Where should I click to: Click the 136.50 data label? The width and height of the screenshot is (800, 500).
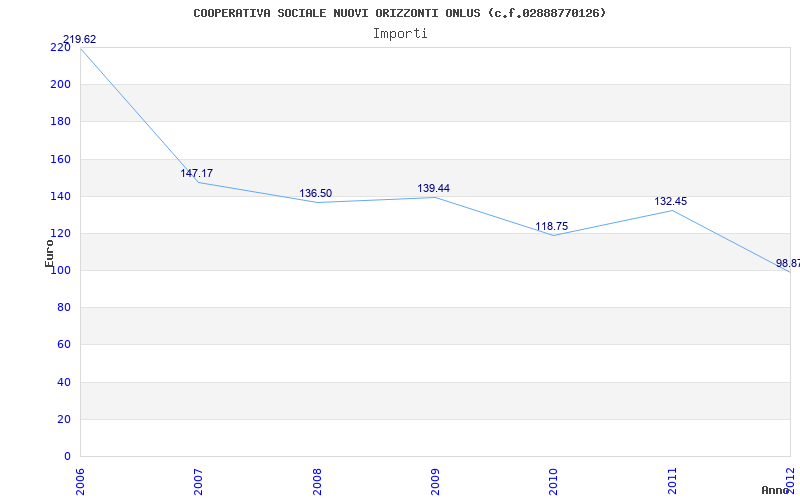[x=315, y=193]
